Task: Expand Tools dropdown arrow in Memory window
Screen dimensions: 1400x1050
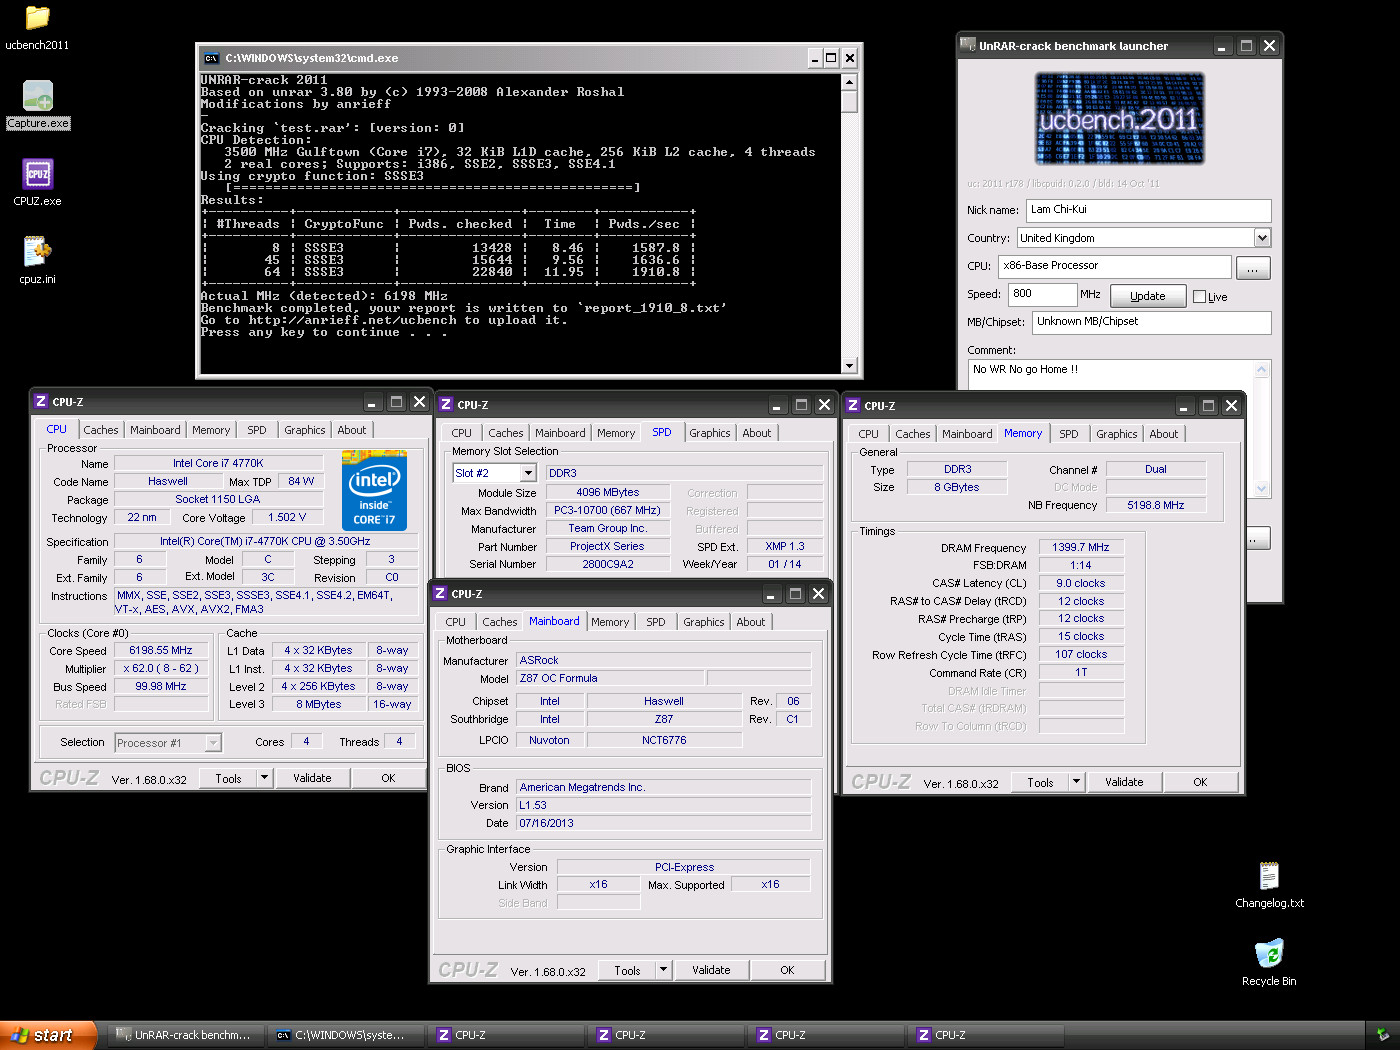Action: 1076,782
